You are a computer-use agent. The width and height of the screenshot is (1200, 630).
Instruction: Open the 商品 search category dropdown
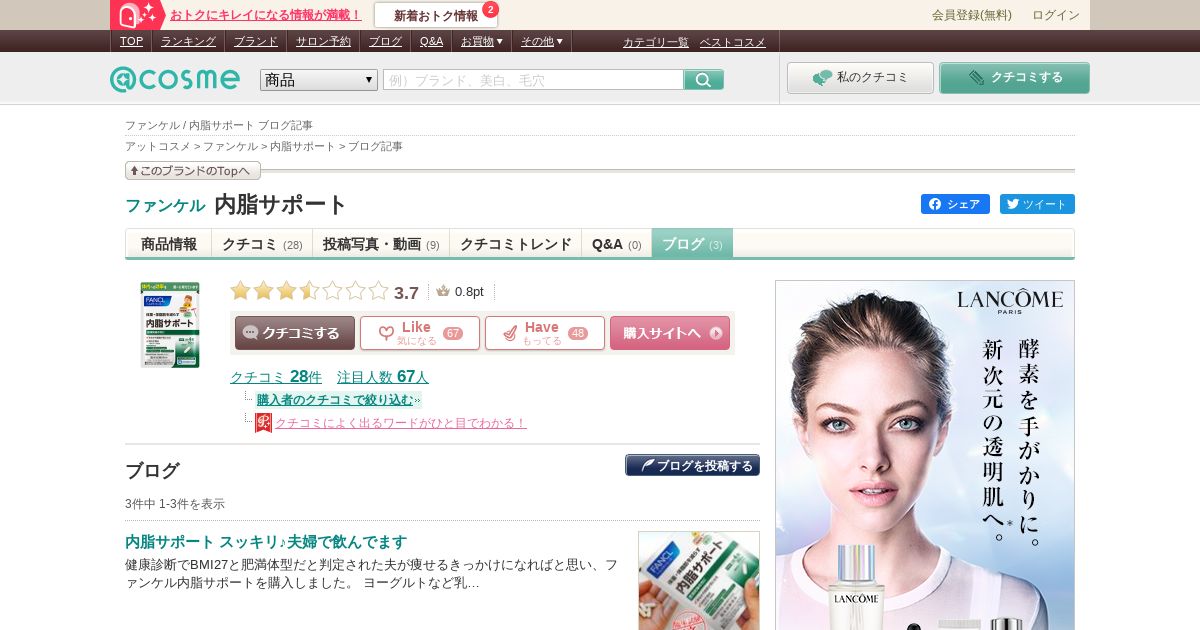pyautogui.click(x=319, y=80)
